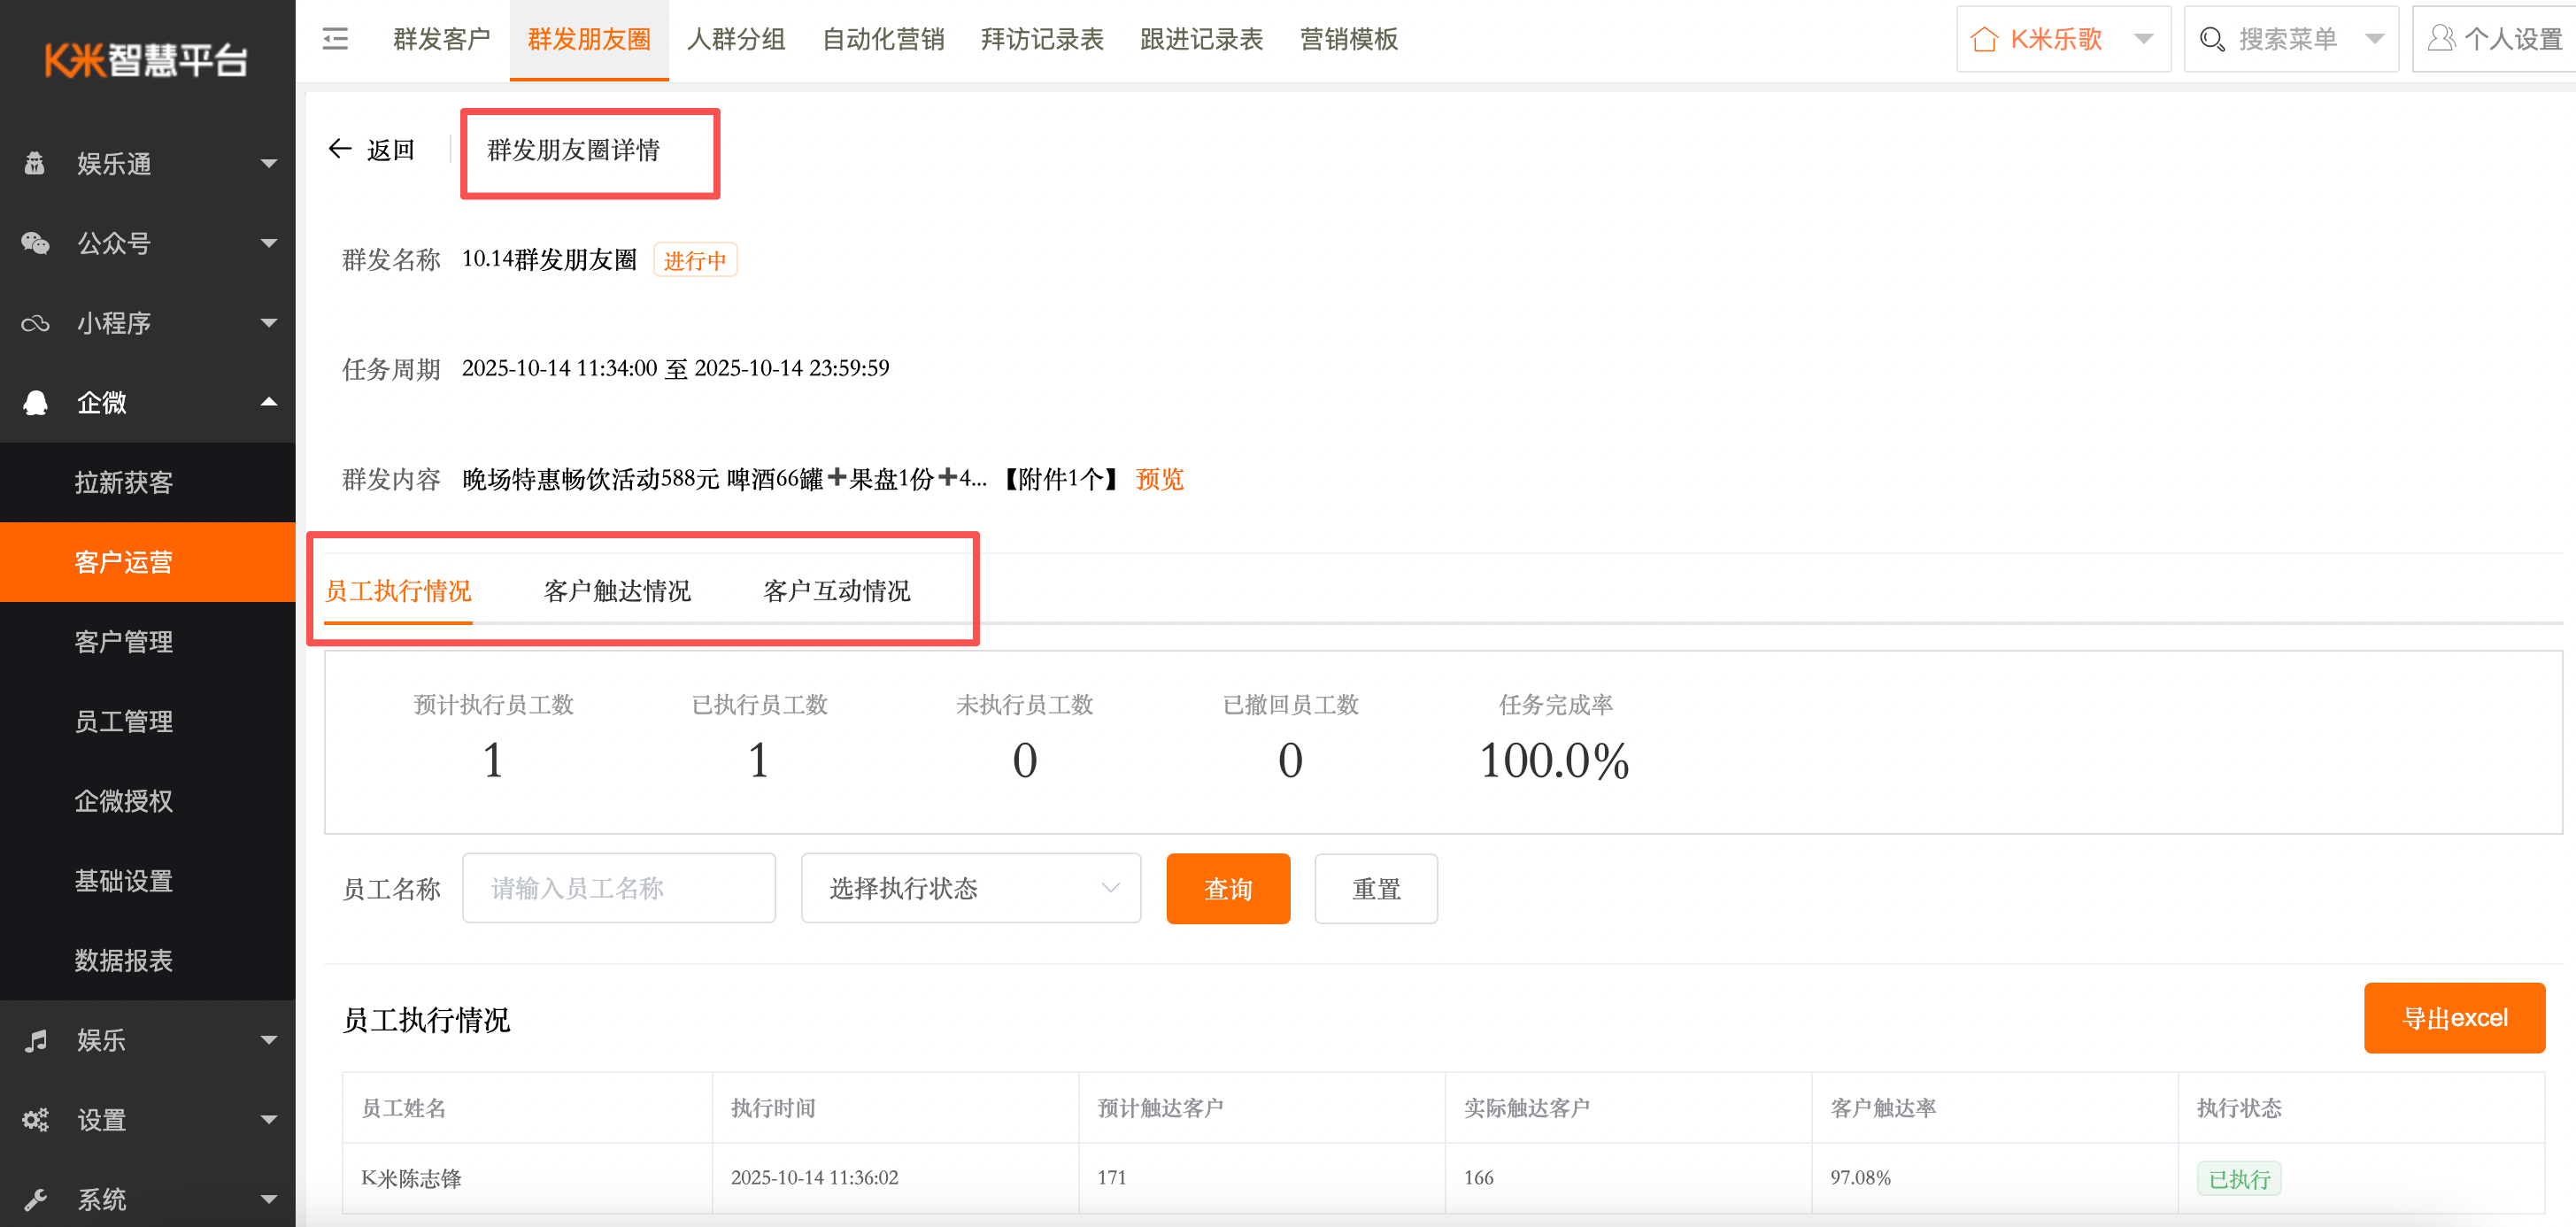
Task: Click the 预览 link
Action: pos(1159,479)
